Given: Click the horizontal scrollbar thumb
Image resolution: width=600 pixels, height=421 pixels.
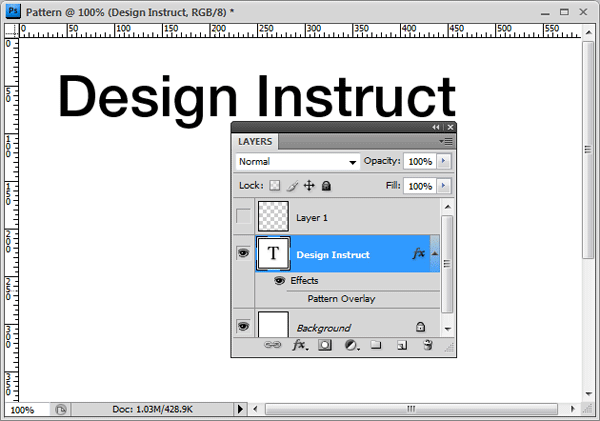Looking at the screenshot, I should (x=411, y=409).
